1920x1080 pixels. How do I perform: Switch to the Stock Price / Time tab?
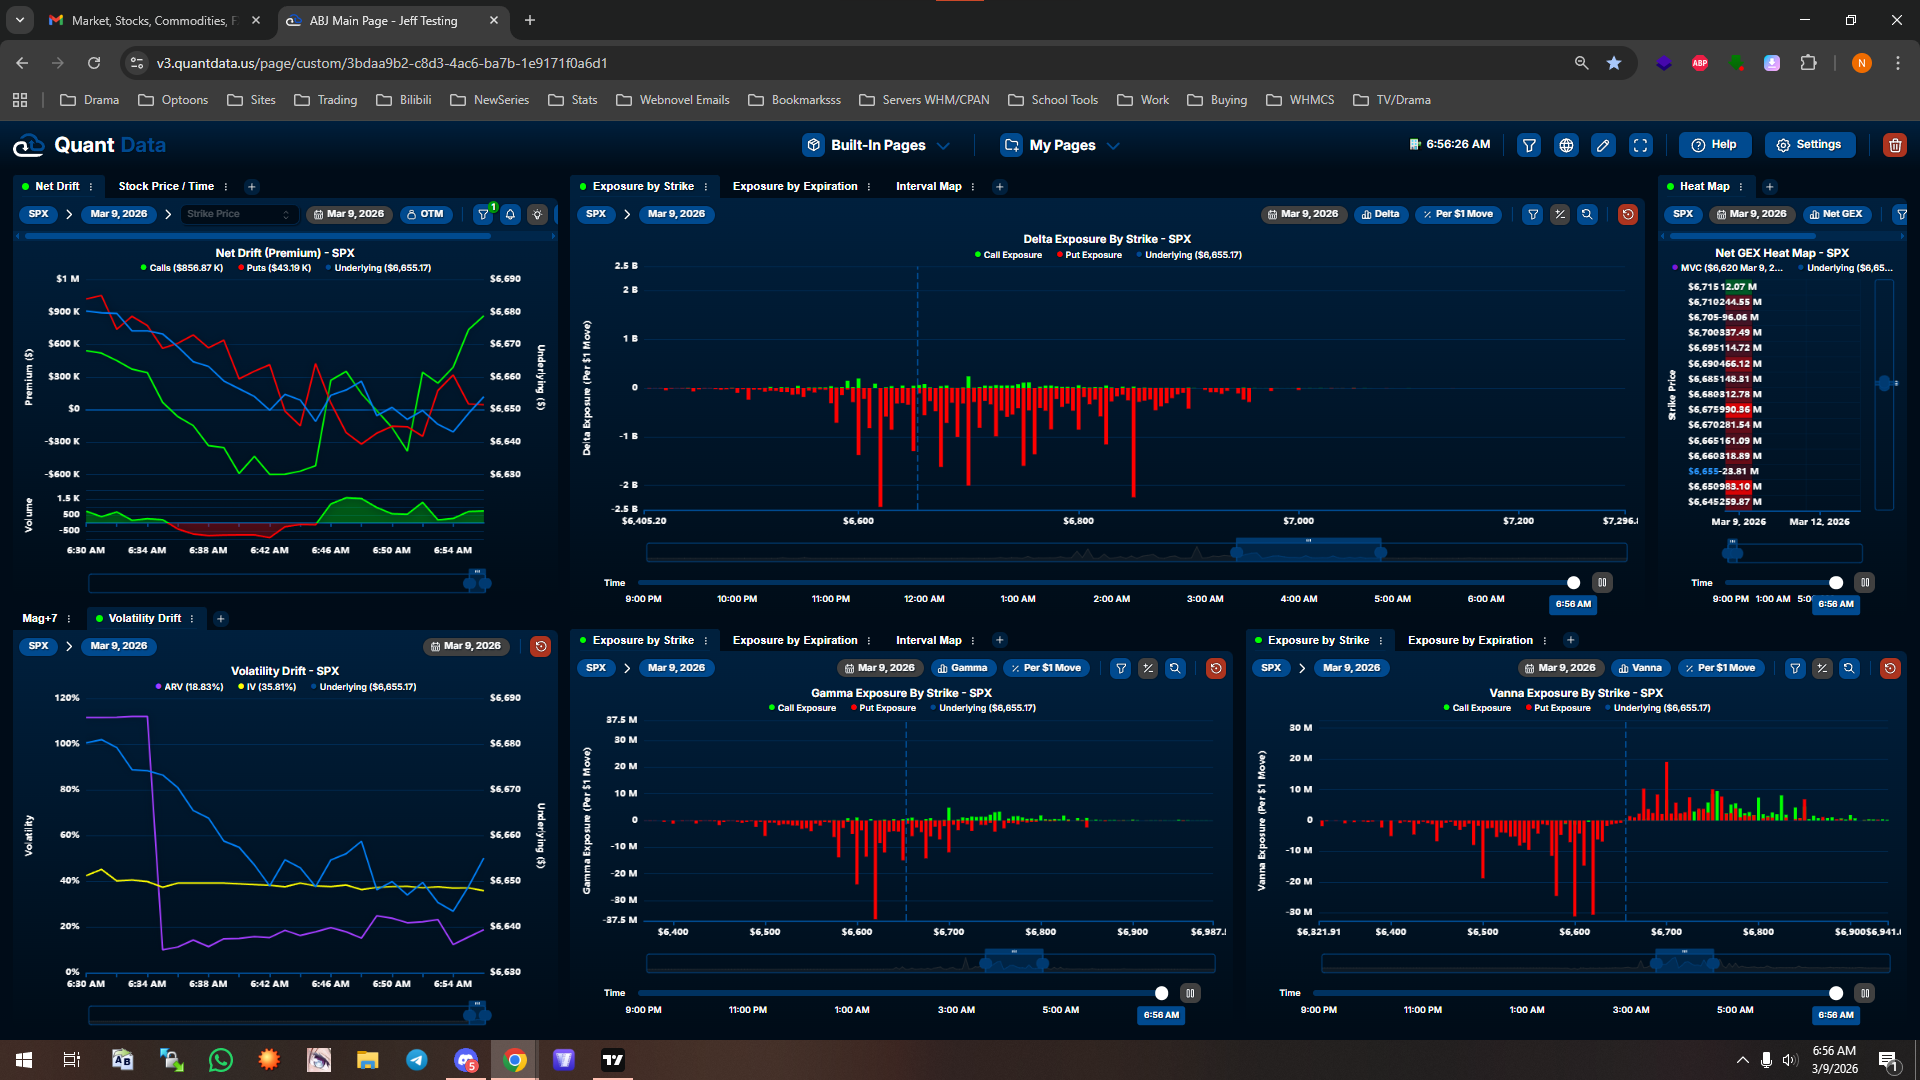(166, 186)
